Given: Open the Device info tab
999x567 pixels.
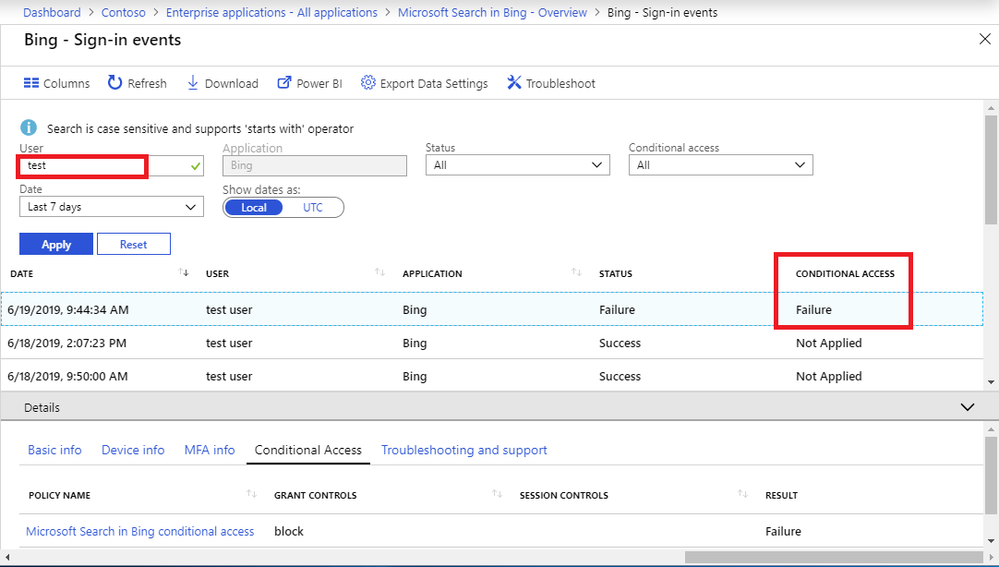Looking at the screenshot, I should point(133,450).
